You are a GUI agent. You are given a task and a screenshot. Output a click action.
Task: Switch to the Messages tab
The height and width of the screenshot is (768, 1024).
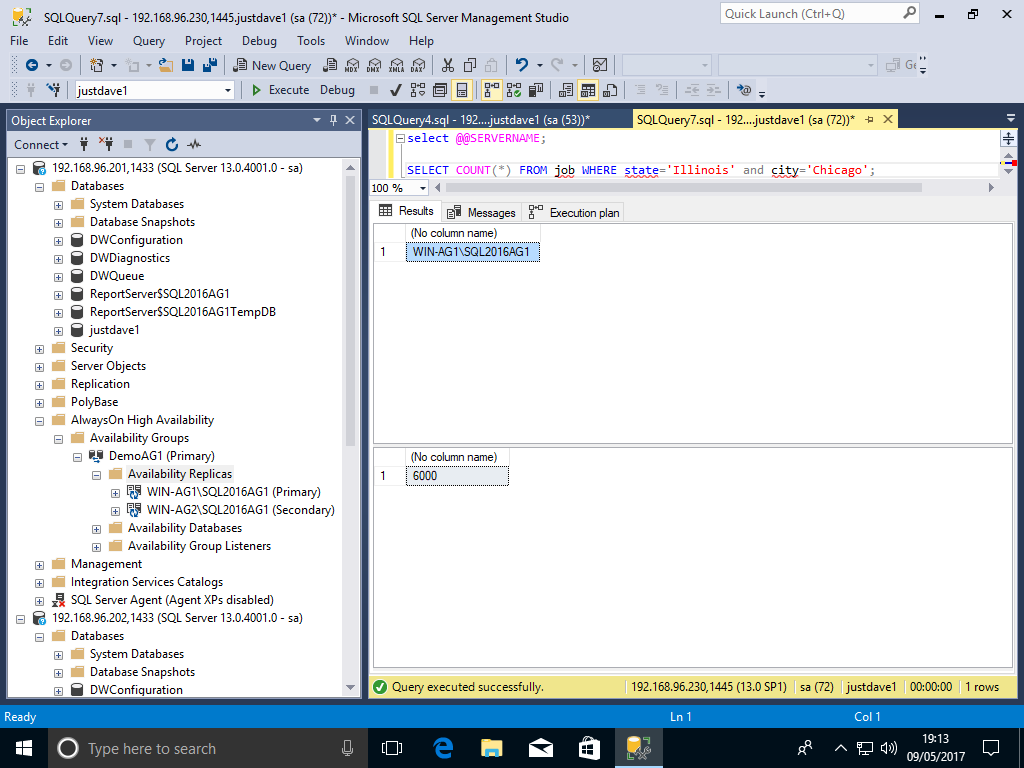pos(482,212)
